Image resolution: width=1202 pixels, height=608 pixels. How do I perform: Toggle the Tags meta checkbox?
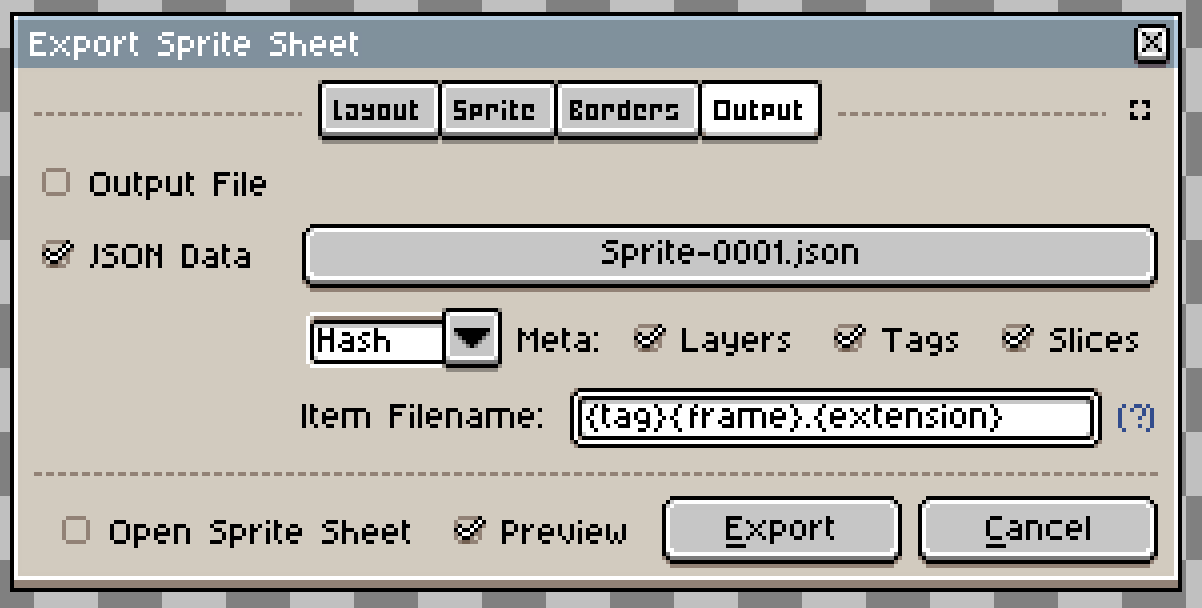click(851, 340)
